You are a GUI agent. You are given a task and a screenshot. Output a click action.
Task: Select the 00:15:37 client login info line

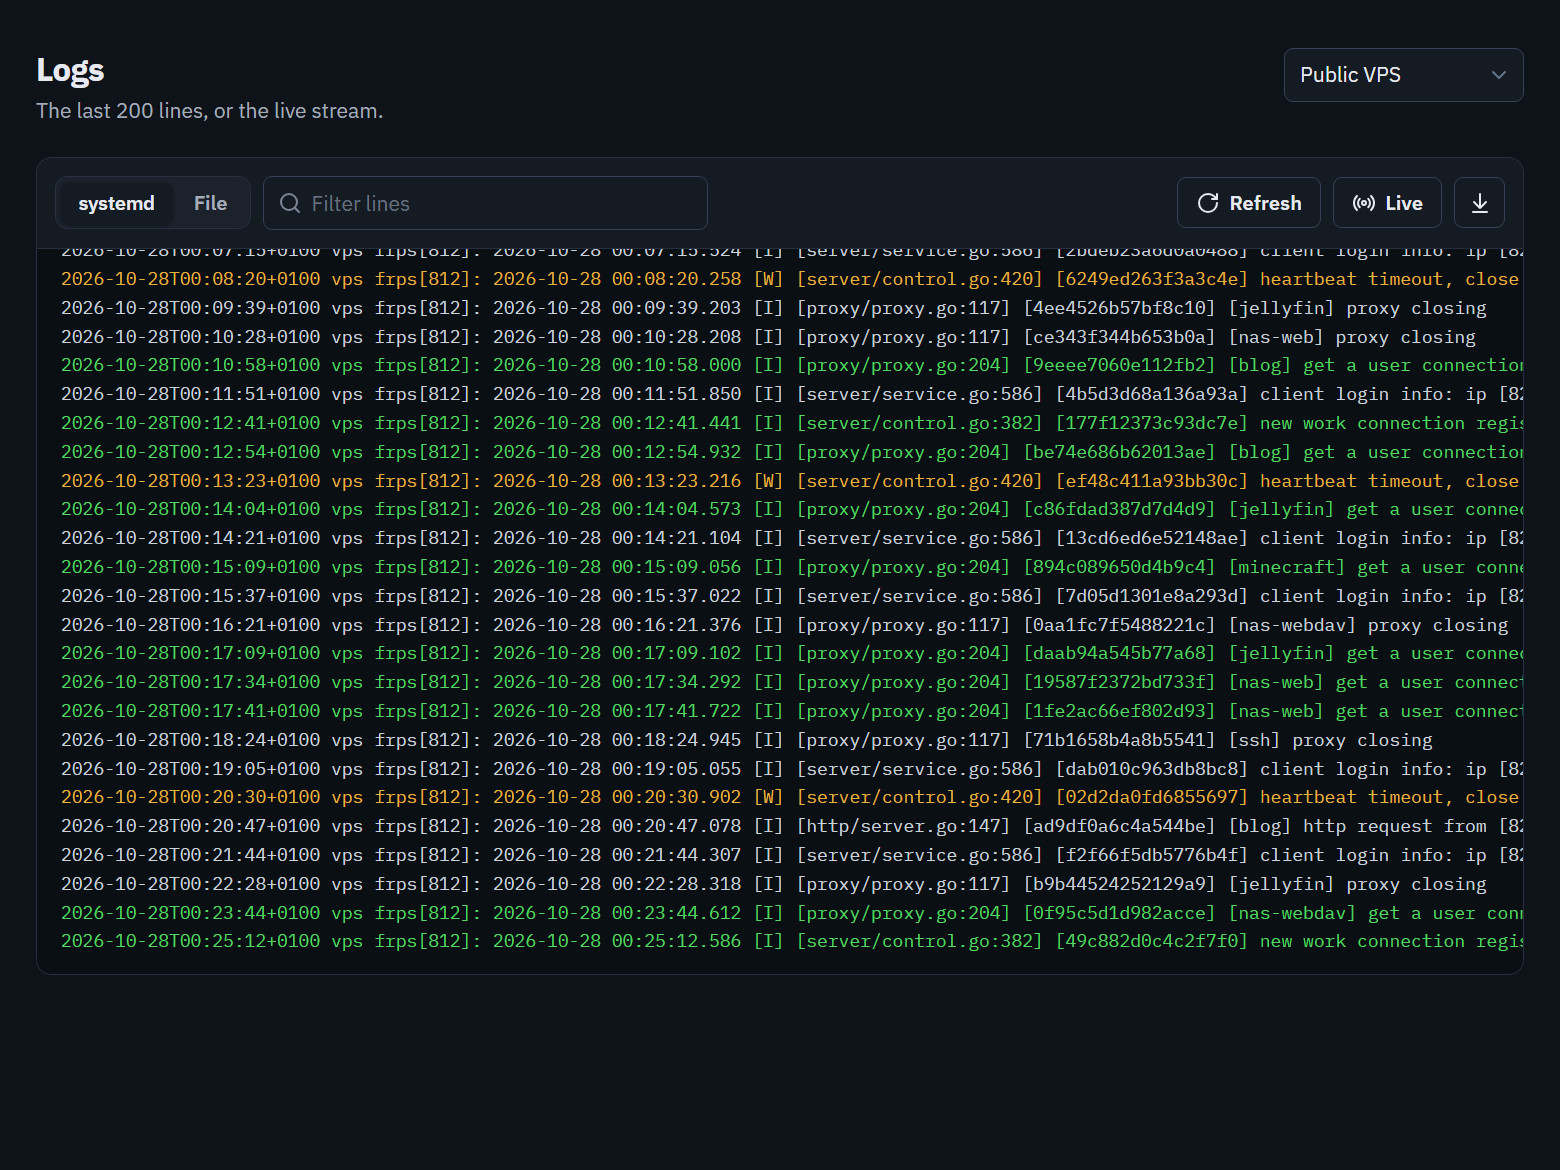[x=790, y=596]
